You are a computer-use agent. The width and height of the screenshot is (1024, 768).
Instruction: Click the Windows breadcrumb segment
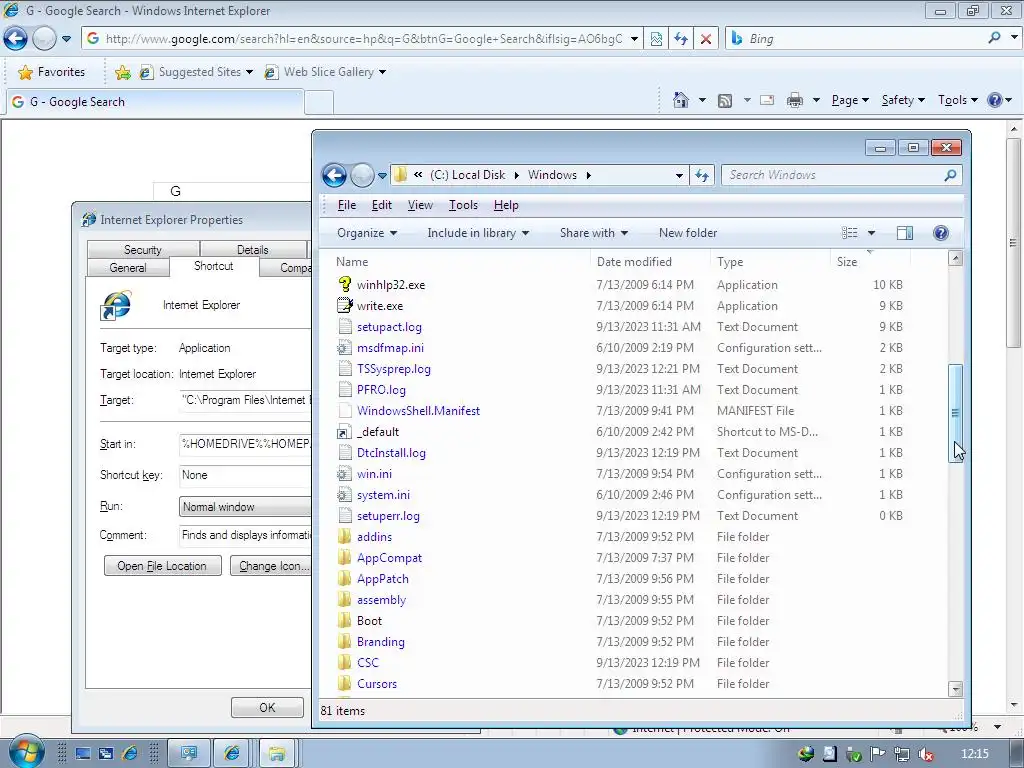point(552,175)
